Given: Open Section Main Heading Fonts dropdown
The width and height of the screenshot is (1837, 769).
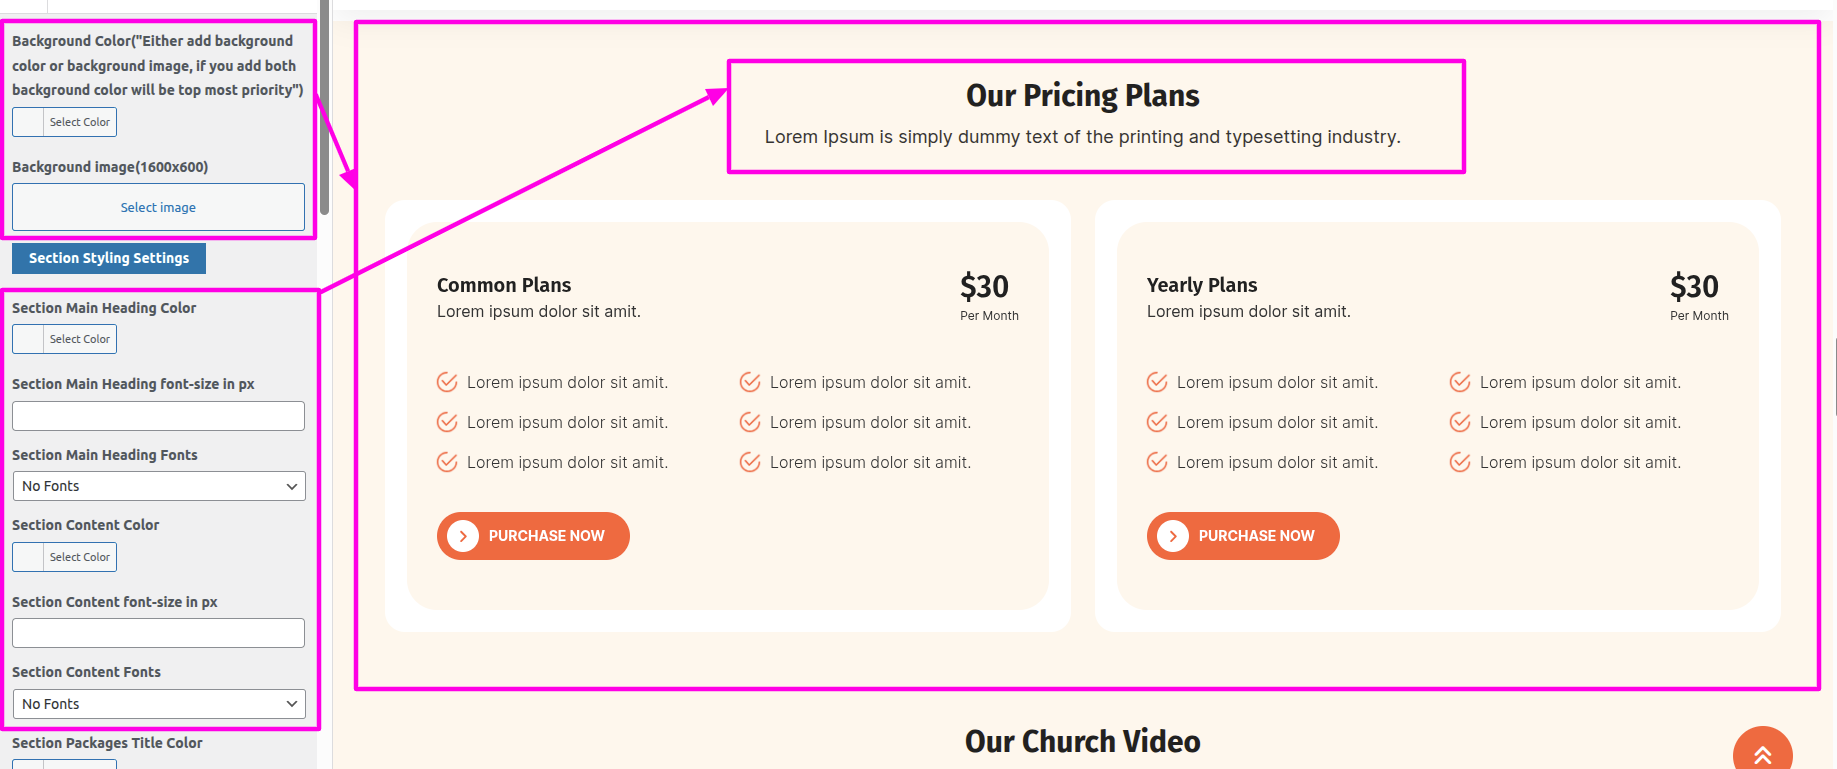Looking at the screenshot, I should point(158,487).
